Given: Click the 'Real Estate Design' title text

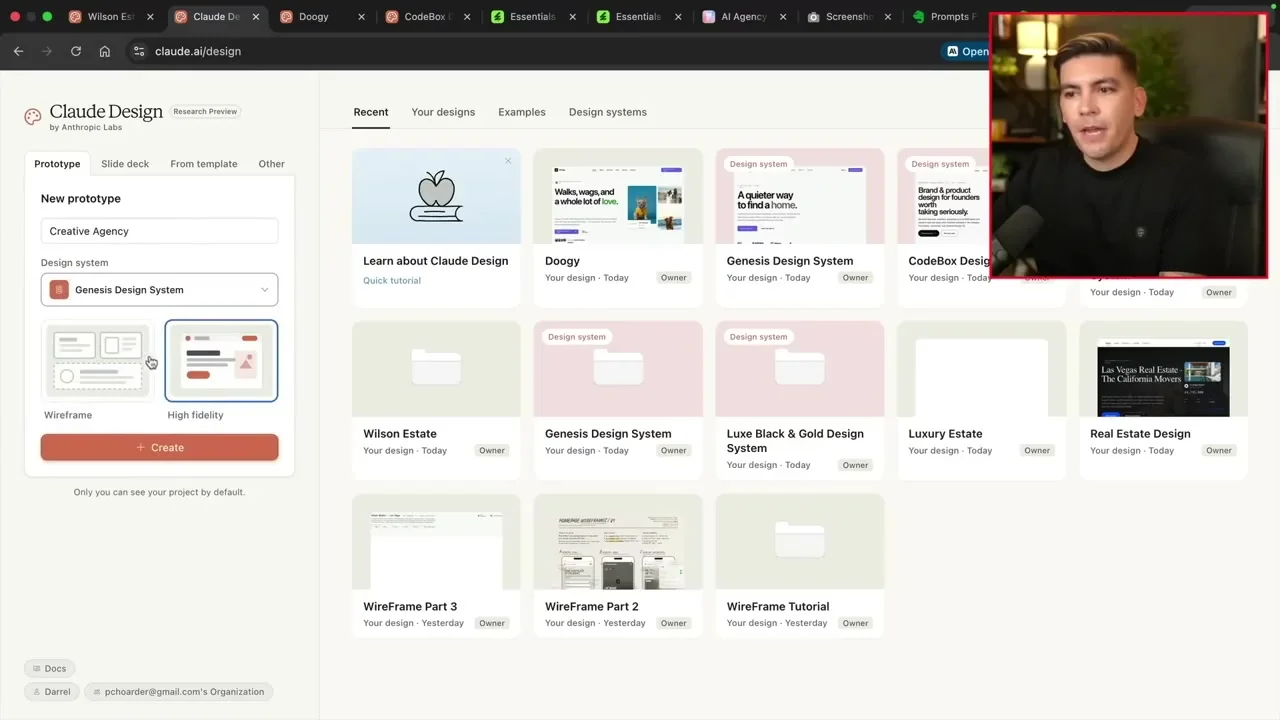Looking at the screenshot, I should 1140,434.
